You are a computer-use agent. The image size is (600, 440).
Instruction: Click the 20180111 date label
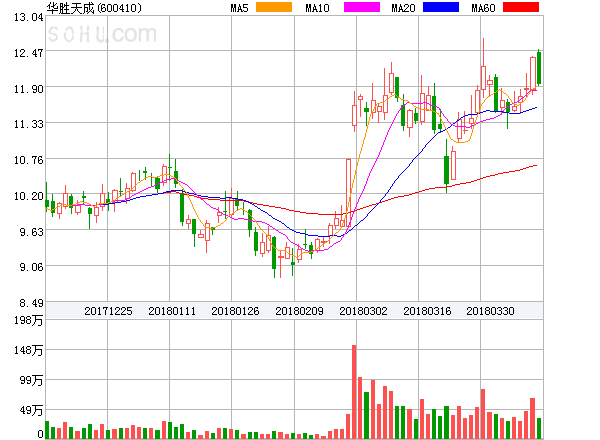click(172, 311)
